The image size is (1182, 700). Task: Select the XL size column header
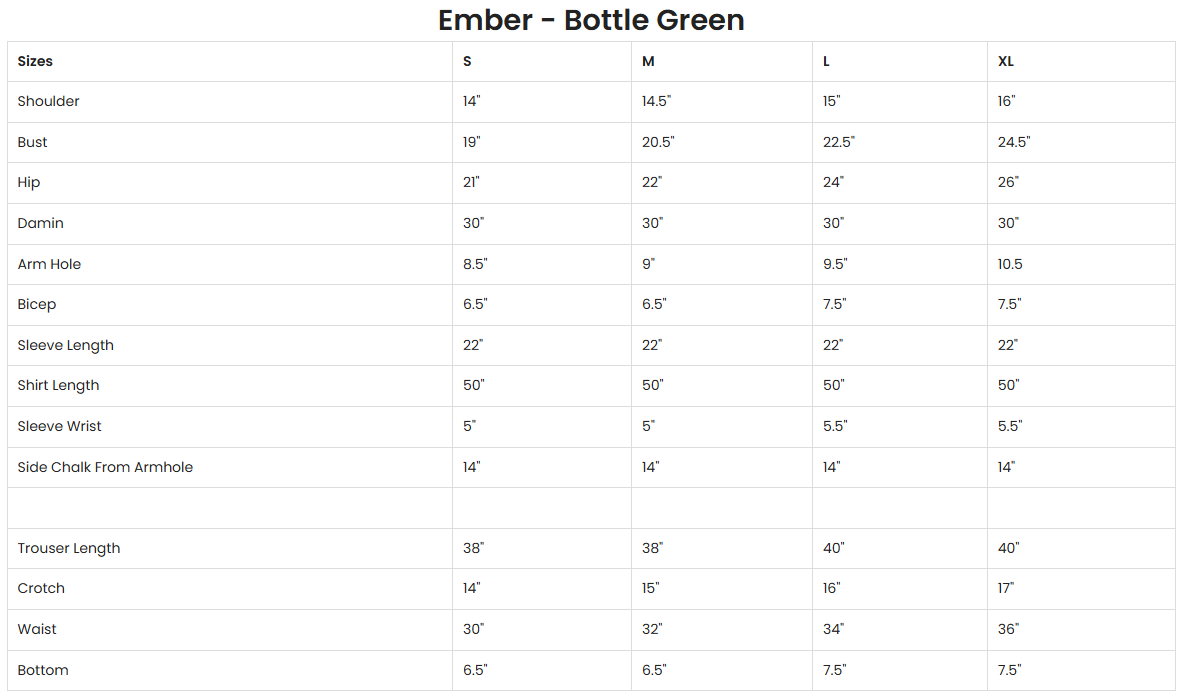[x=1006, y=61]
